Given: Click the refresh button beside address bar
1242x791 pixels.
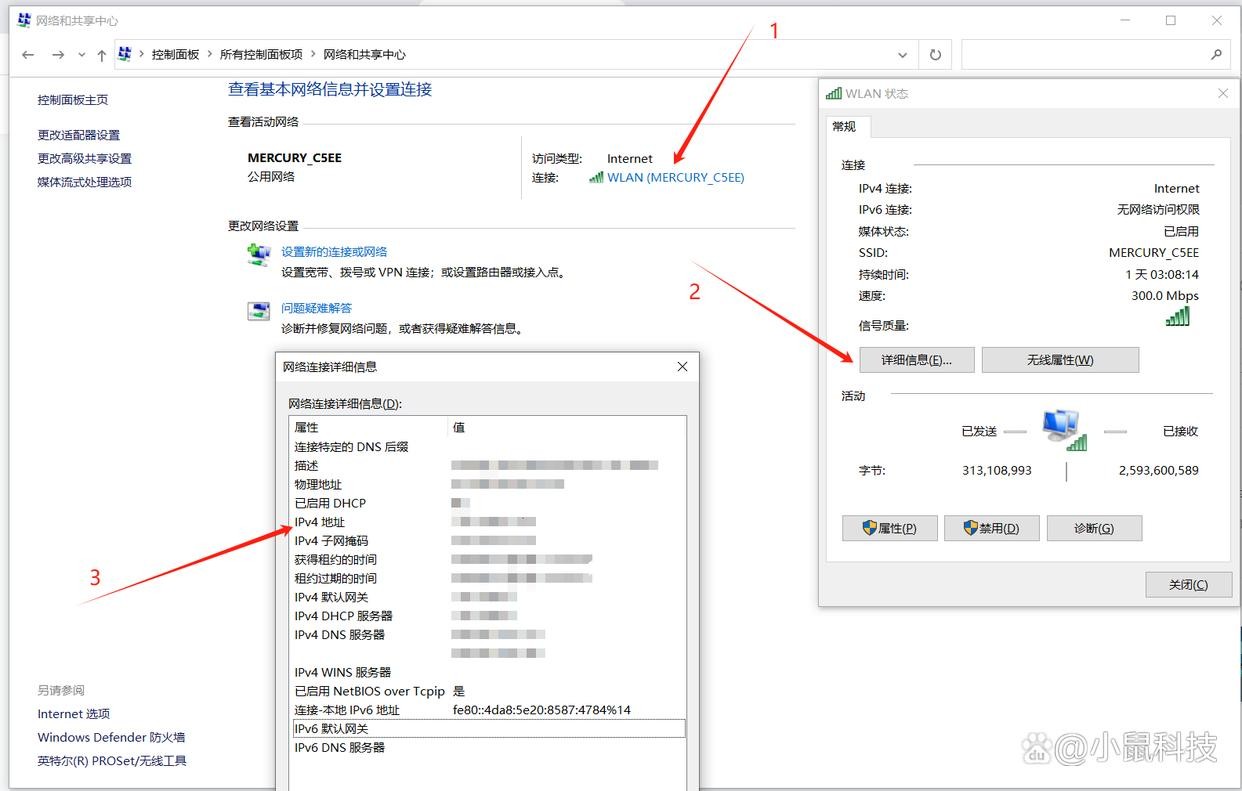Looking at the screenshot, I should 935,55.
